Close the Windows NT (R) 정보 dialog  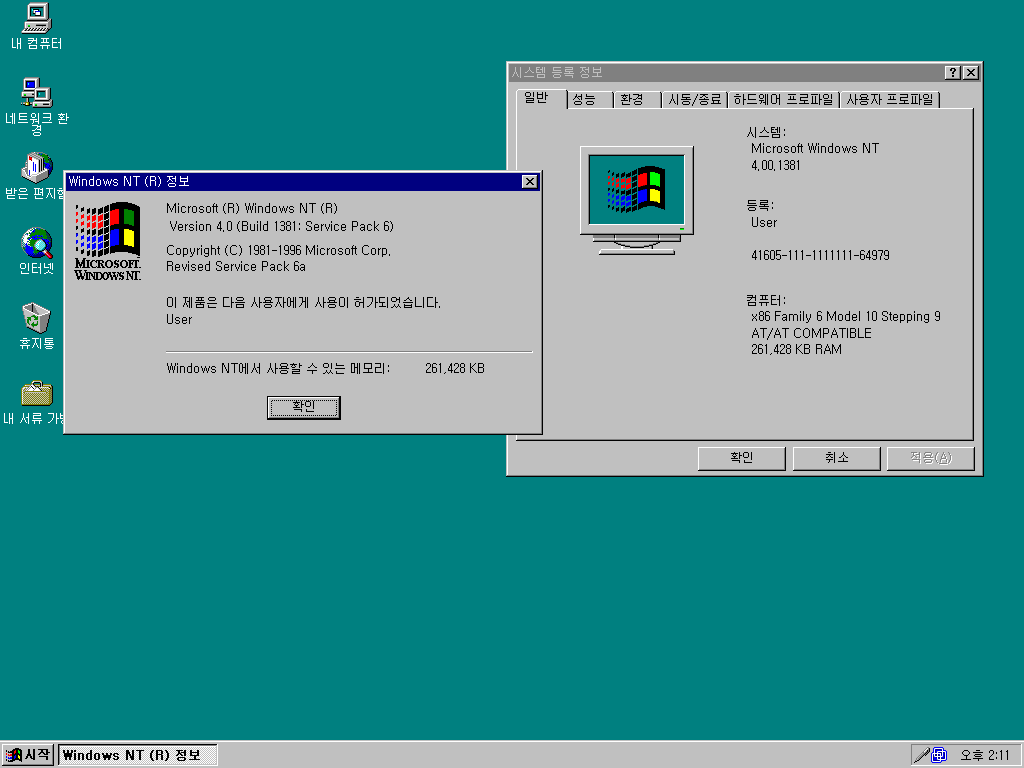point(530,182)
